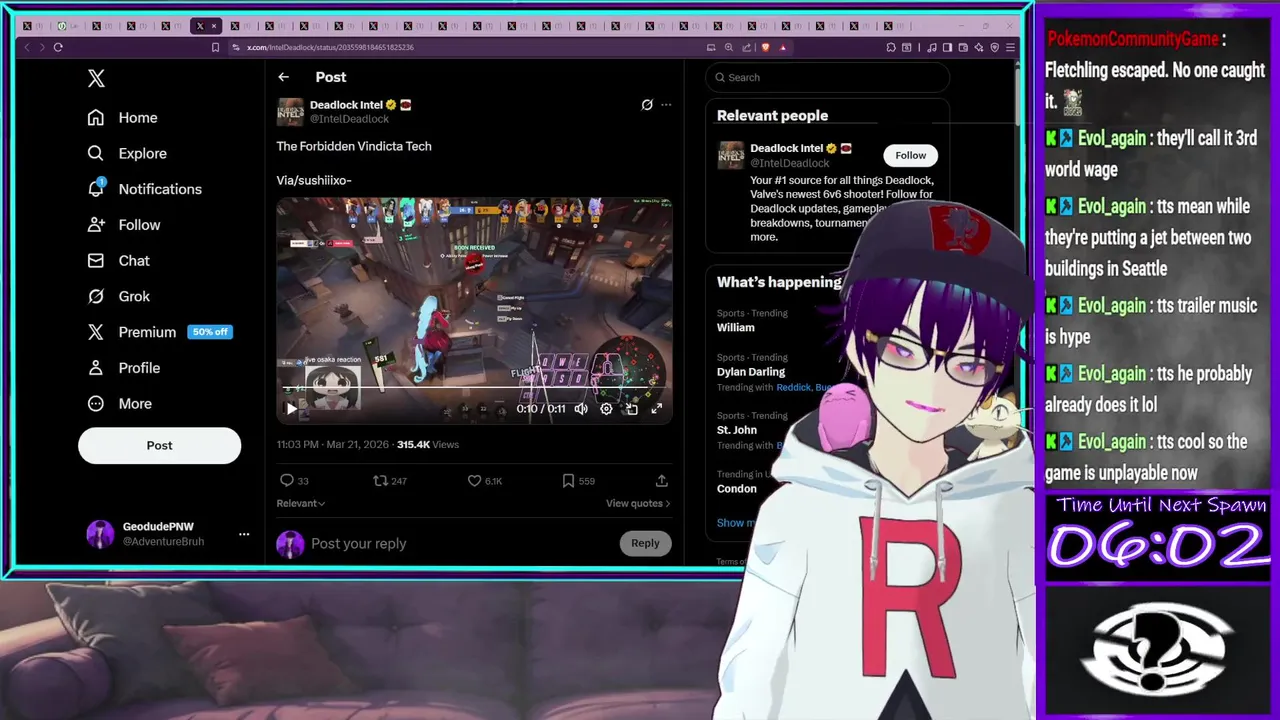Open the Follow sidebar item
The image size is (1280, 720).
click(124, 225)
